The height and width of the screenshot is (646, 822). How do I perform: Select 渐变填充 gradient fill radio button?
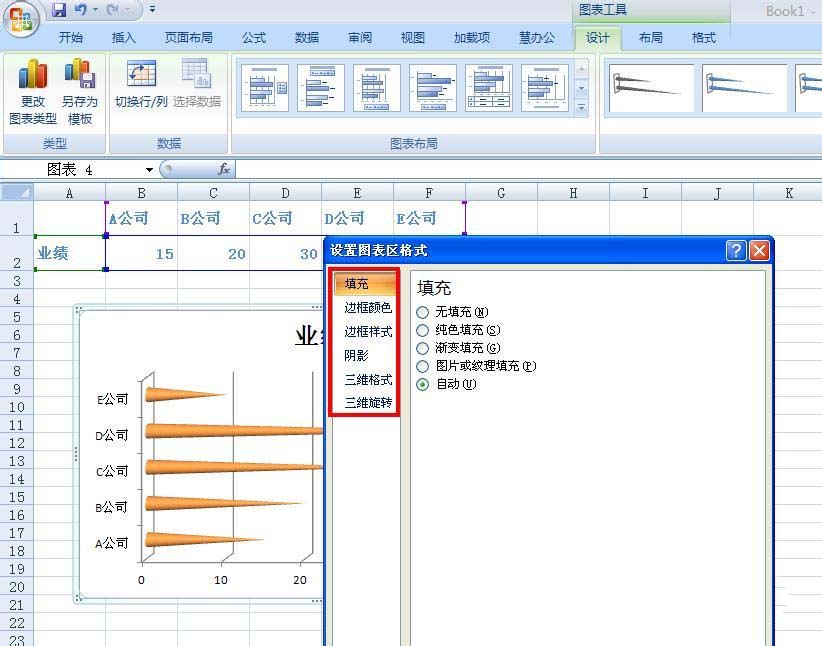(x=423, y=348)
